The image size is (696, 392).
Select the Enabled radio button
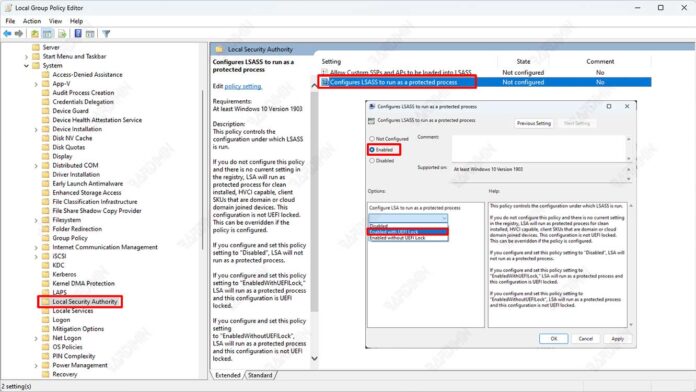point(372,150)
